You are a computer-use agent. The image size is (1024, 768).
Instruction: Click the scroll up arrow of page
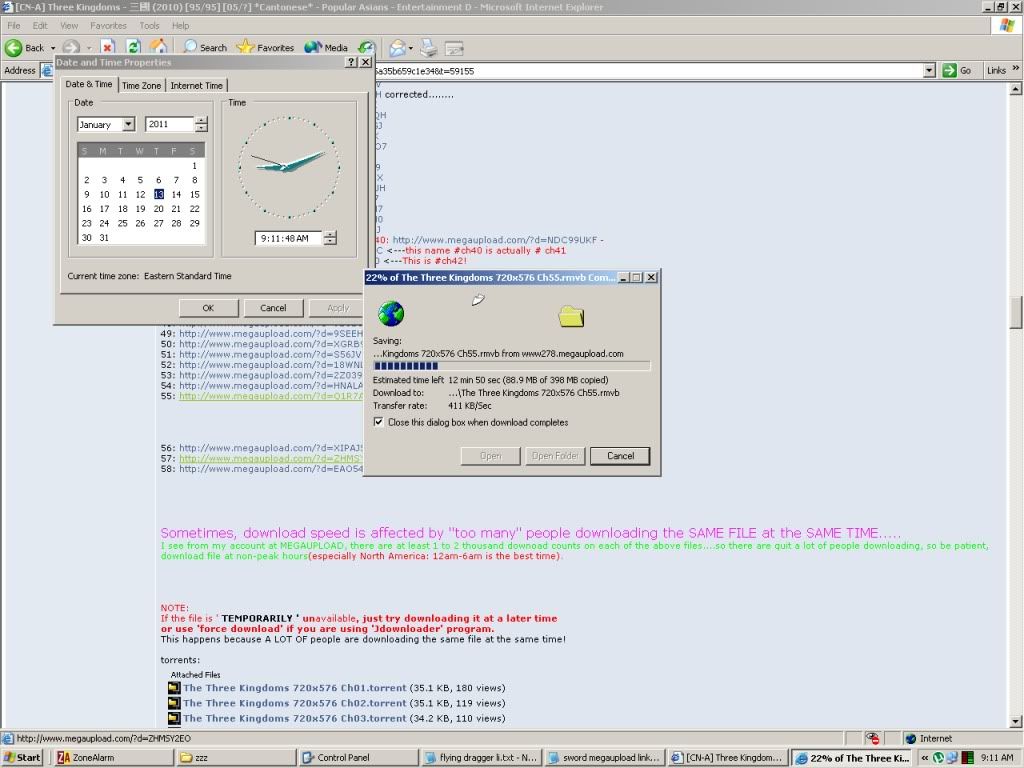click(x=1016, y=89)
